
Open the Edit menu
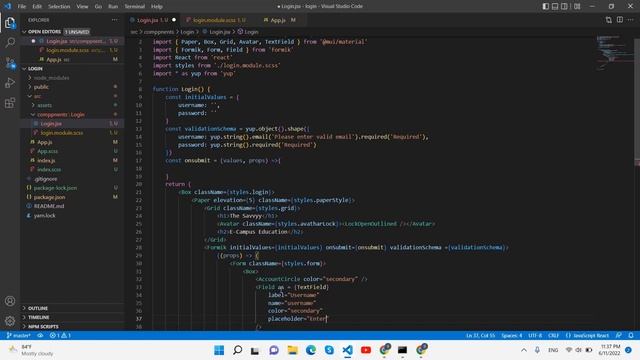coord(37,7)
